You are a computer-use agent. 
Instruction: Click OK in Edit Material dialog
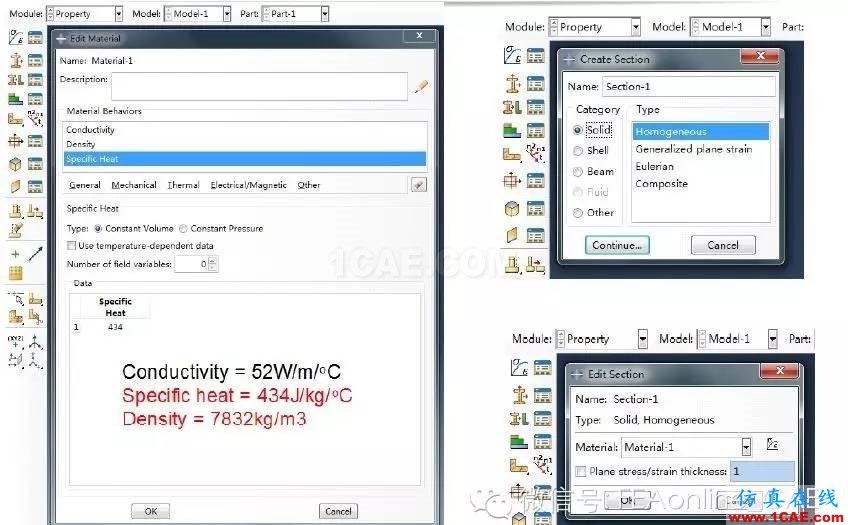tap(150, 511)
